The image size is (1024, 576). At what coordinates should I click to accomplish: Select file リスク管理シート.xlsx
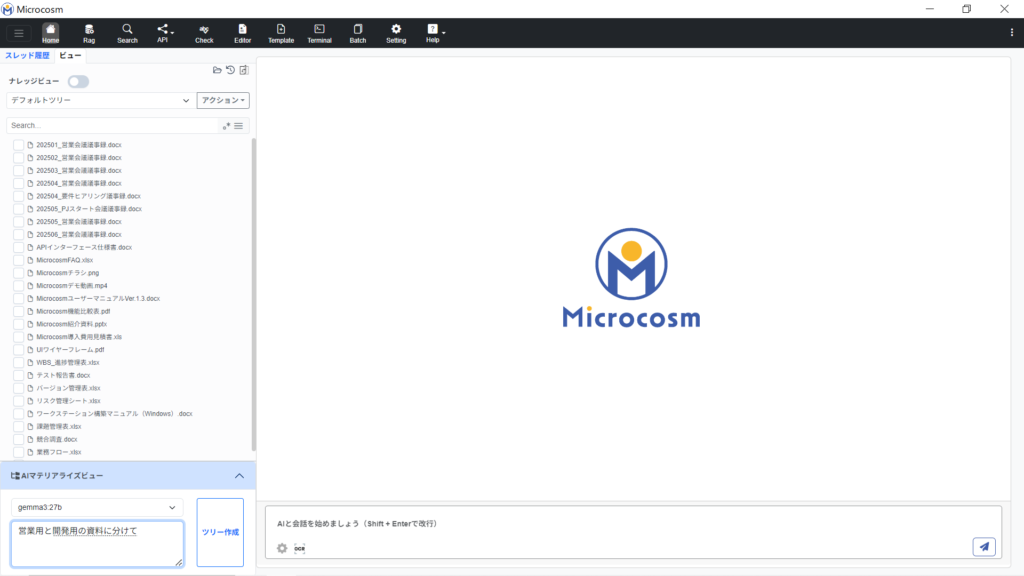(69, 401)
